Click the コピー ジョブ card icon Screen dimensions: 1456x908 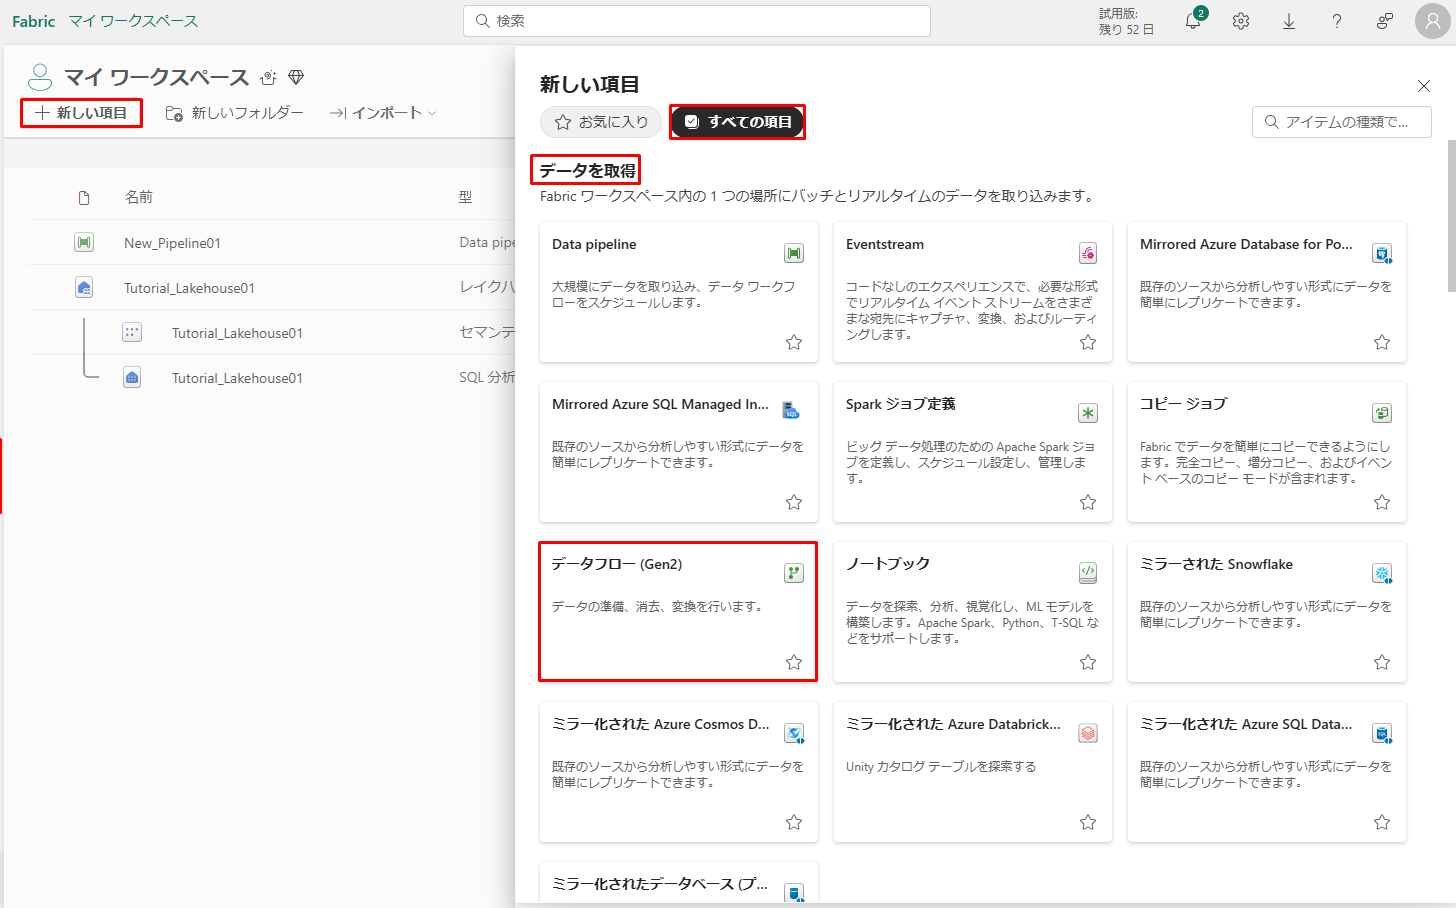click(1382, 413)
